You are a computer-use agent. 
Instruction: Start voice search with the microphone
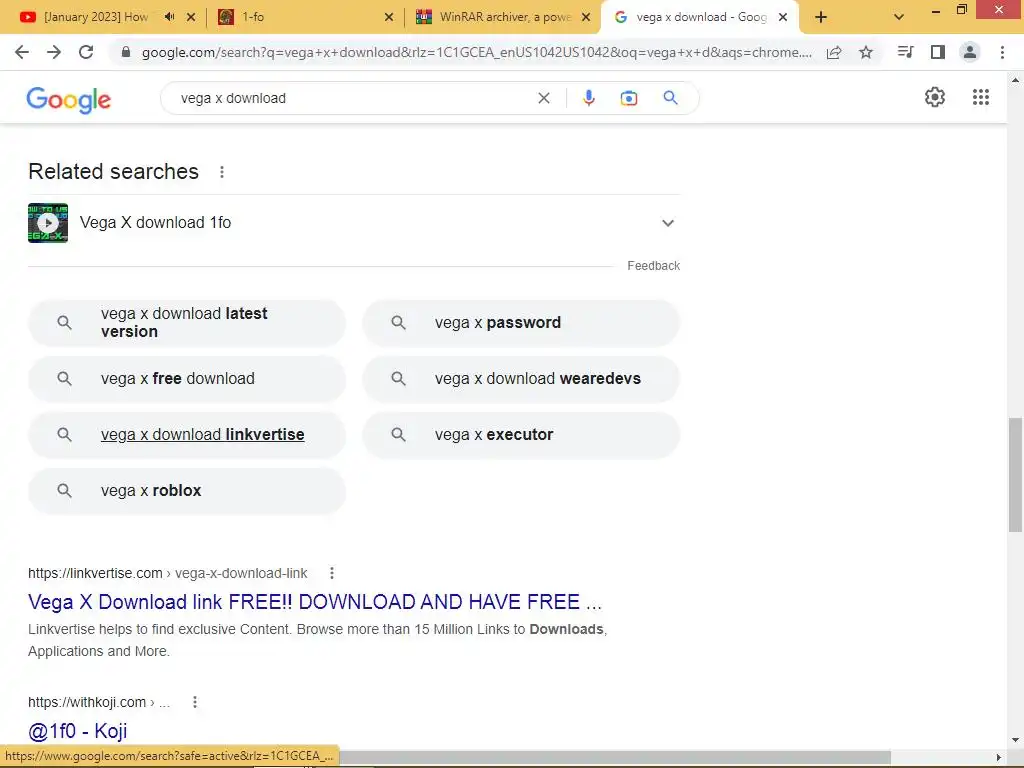(x=588, y=98)
